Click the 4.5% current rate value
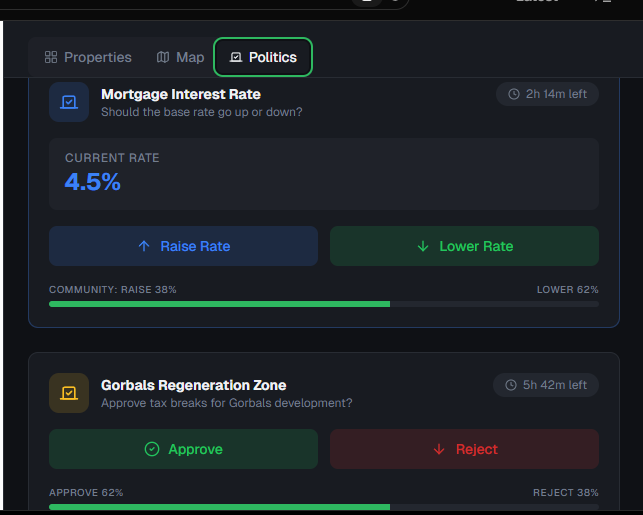Image resolution: width=643 pixels, height=515 pixels. coord(93,182)
